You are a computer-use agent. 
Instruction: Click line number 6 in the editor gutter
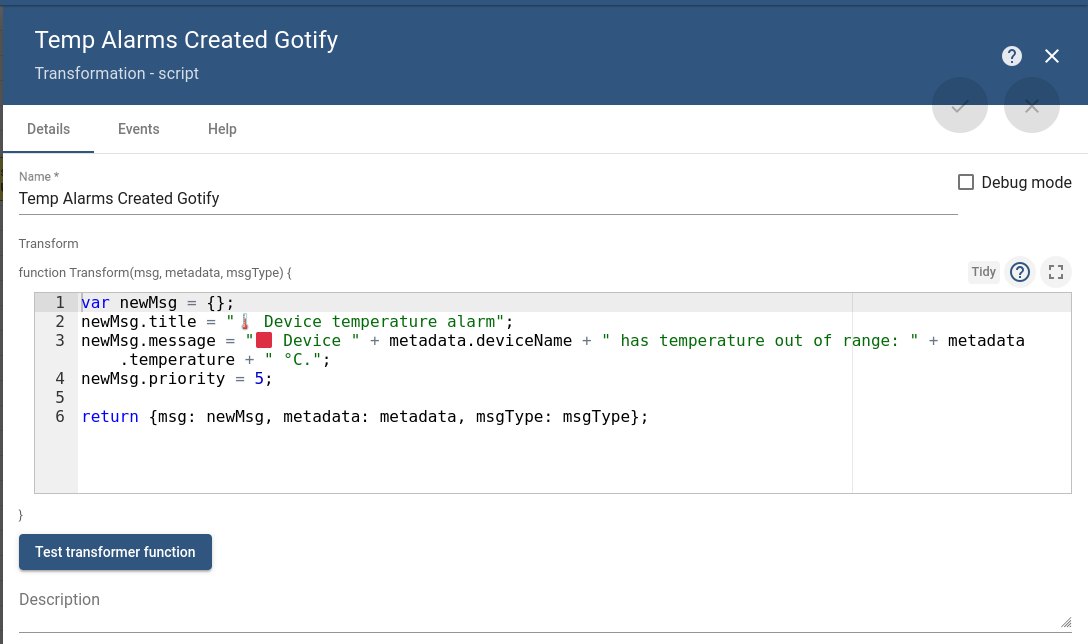pos(60,417)
